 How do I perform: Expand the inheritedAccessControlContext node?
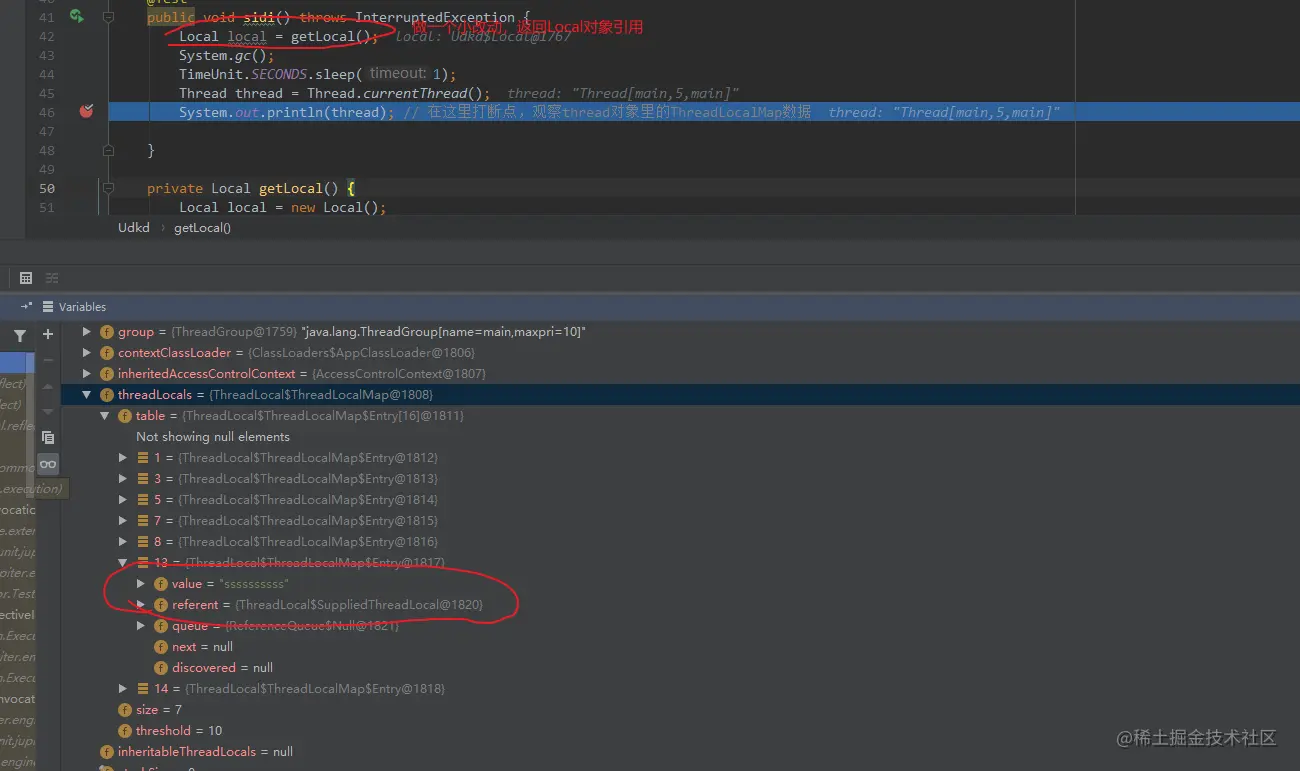click(x=87, y=373)
